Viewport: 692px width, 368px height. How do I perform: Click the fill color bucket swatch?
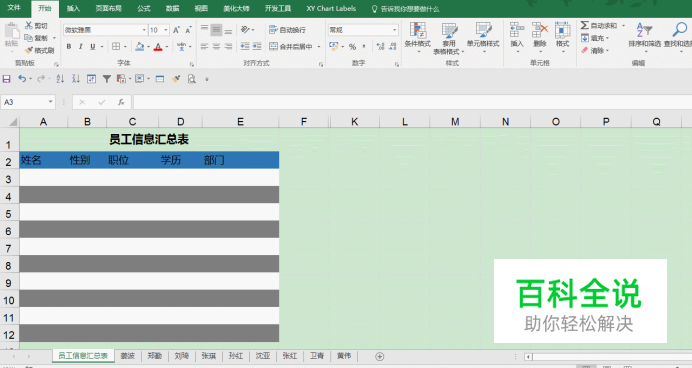click(139, 46)
